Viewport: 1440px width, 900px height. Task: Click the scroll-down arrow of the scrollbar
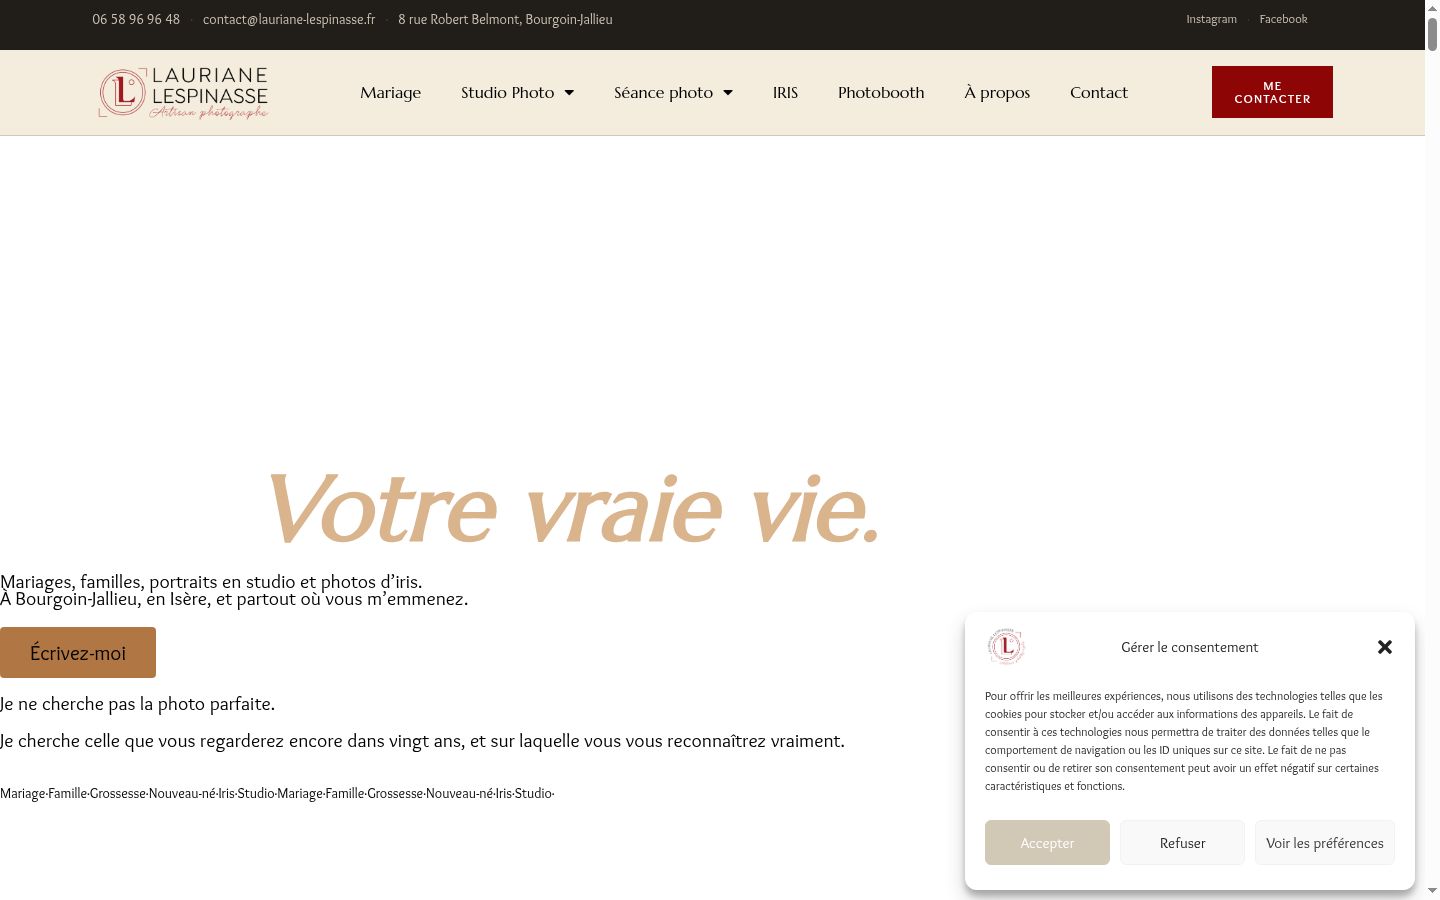(x=1432, y=890)
